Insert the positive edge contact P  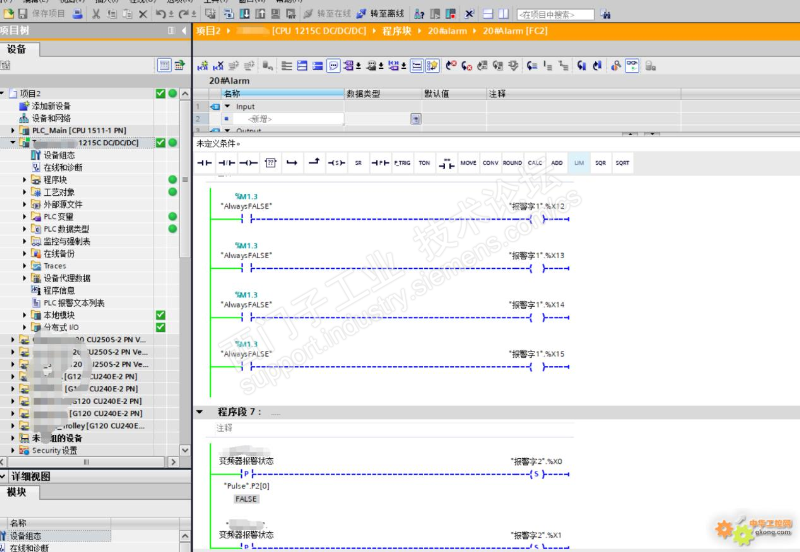tap(380, 163)
